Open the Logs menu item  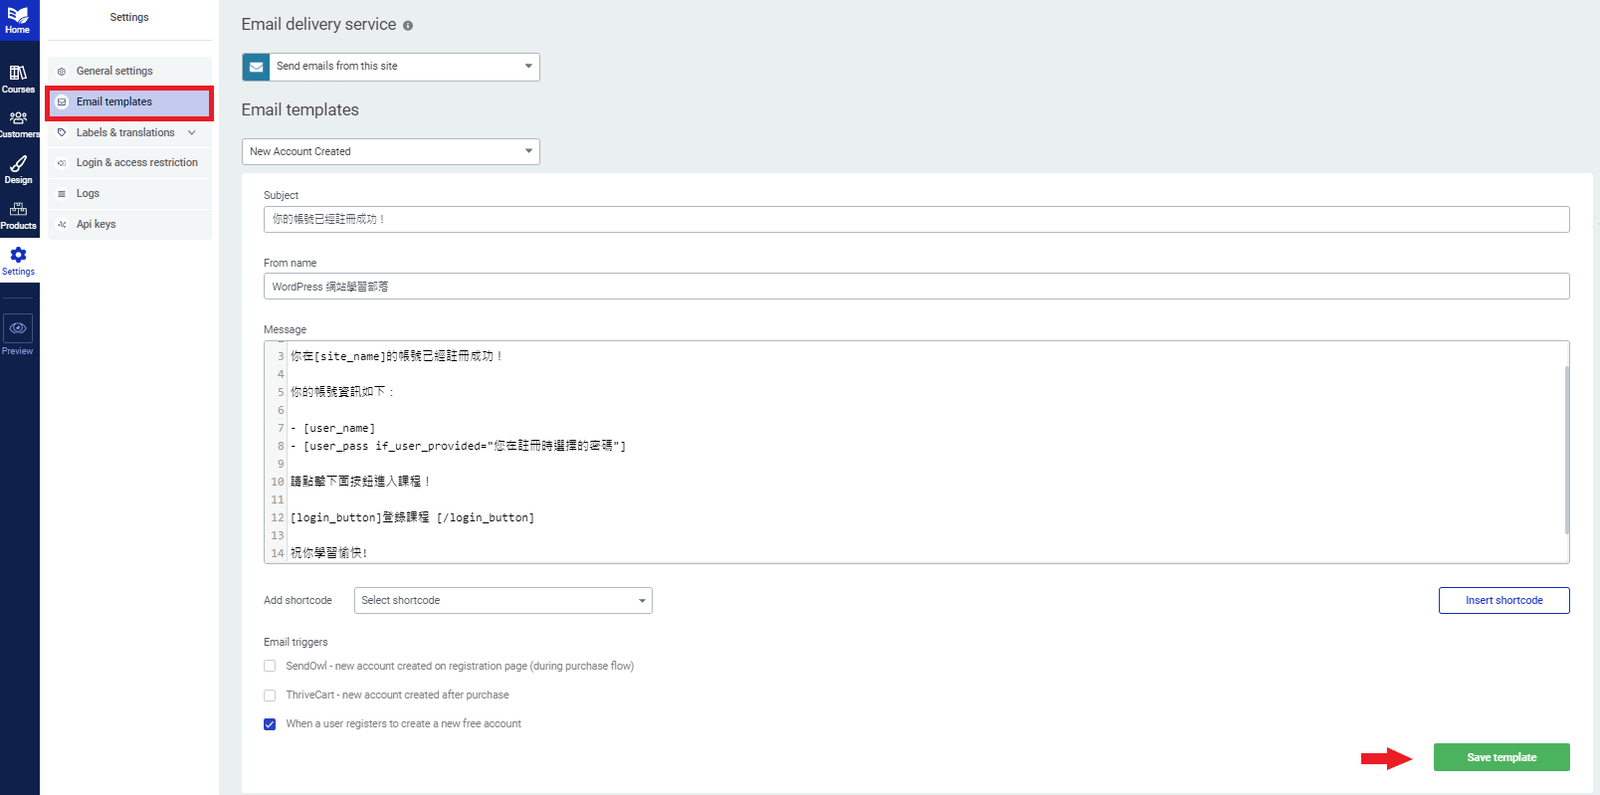[x=130, y=194]
